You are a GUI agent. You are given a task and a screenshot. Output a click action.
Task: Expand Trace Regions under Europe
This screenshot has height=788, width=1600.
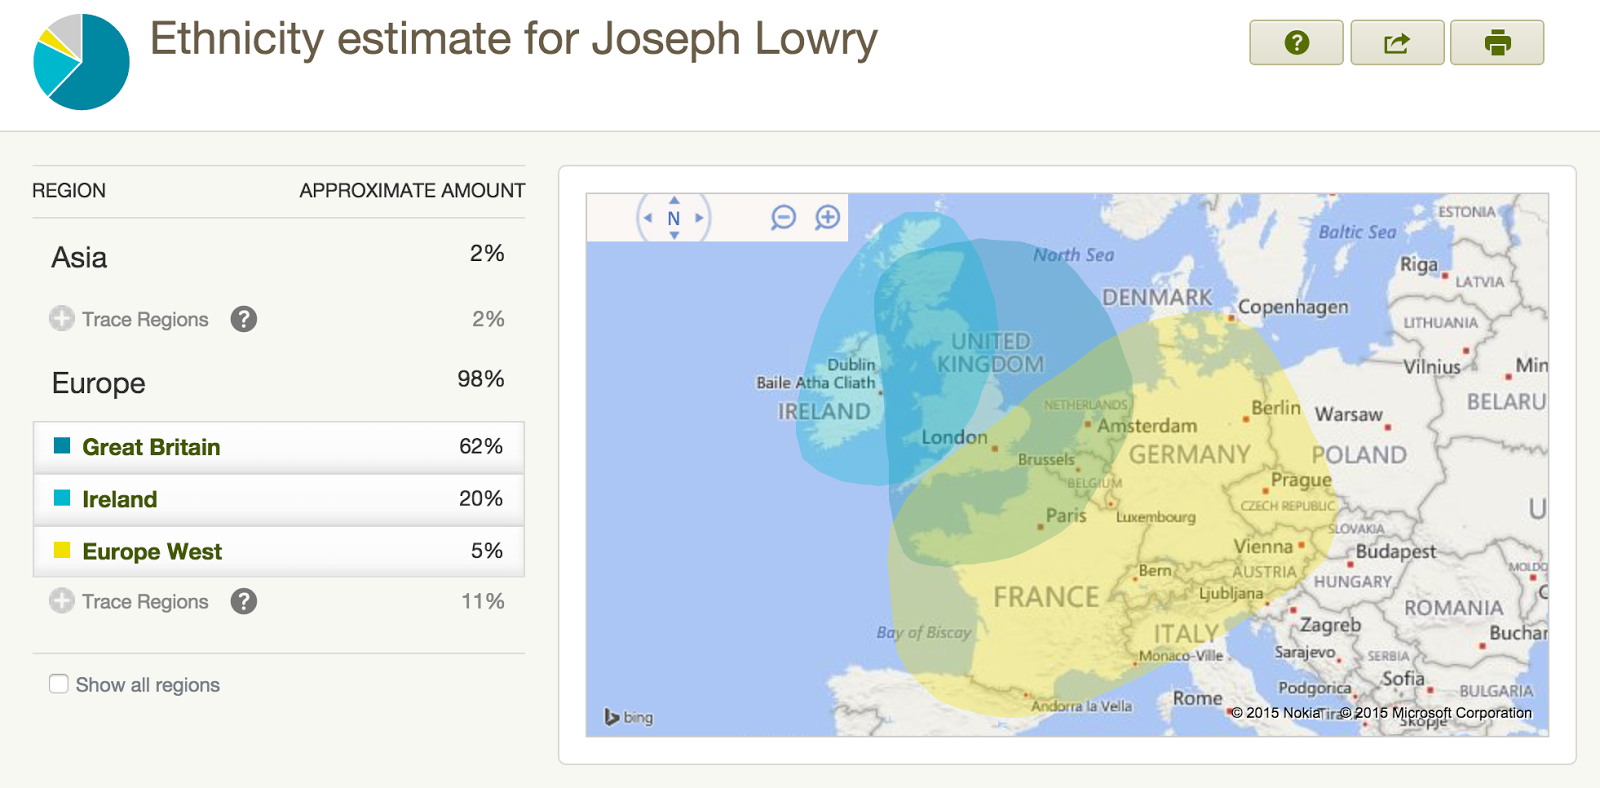click(x=62, y=601)
